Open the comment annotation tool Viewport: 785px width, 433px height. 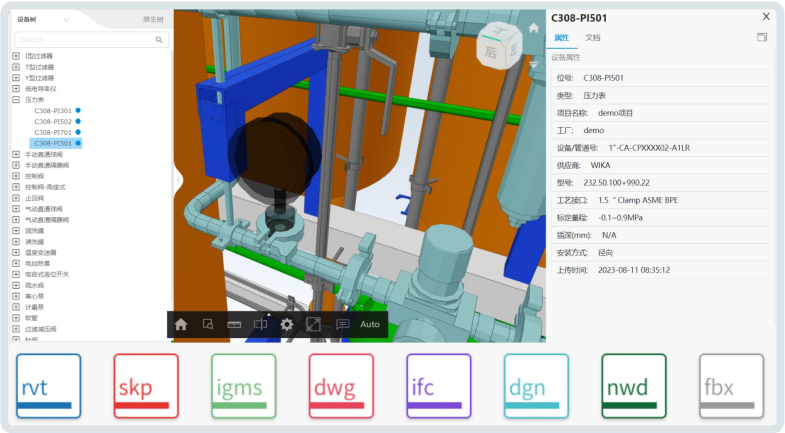pyautogui.click(x=342, y=324)
